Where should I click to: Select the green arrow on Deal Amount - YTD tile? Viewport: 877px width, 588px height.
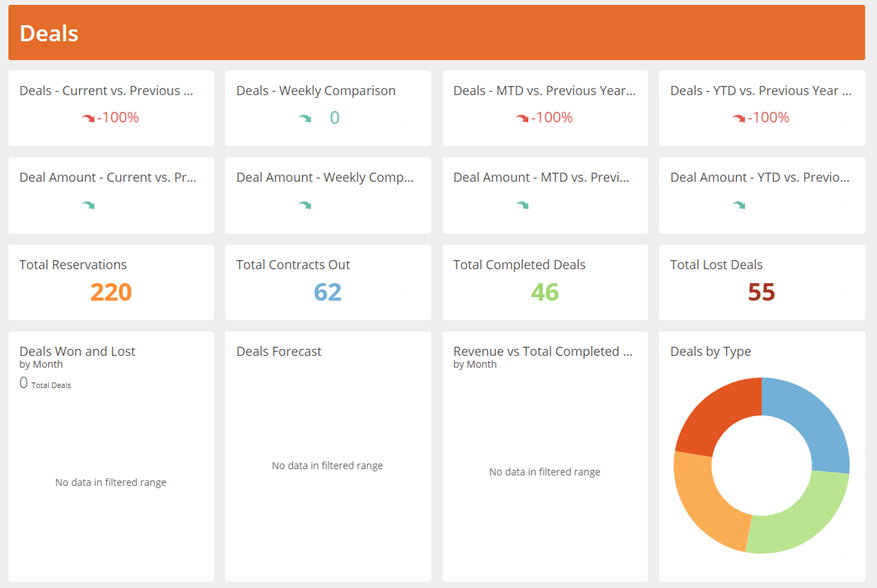click(738, 203)
